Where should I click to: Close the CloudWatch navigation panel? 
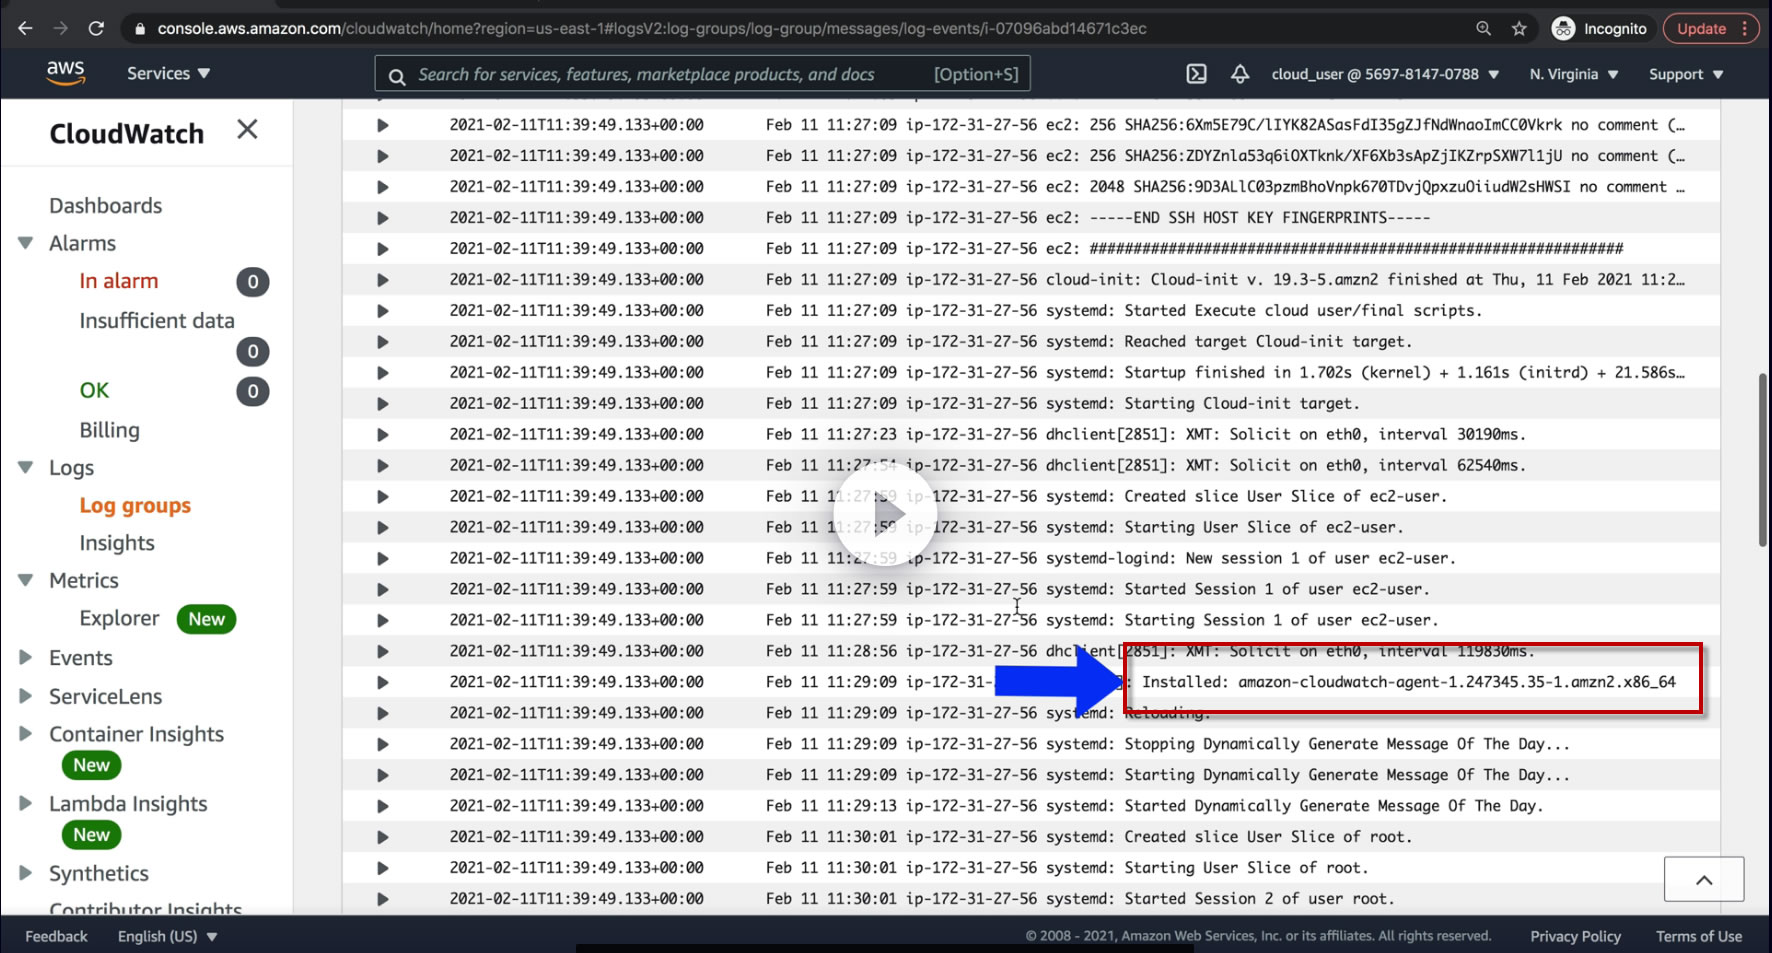pyautogui.click(x=247, y=129)
